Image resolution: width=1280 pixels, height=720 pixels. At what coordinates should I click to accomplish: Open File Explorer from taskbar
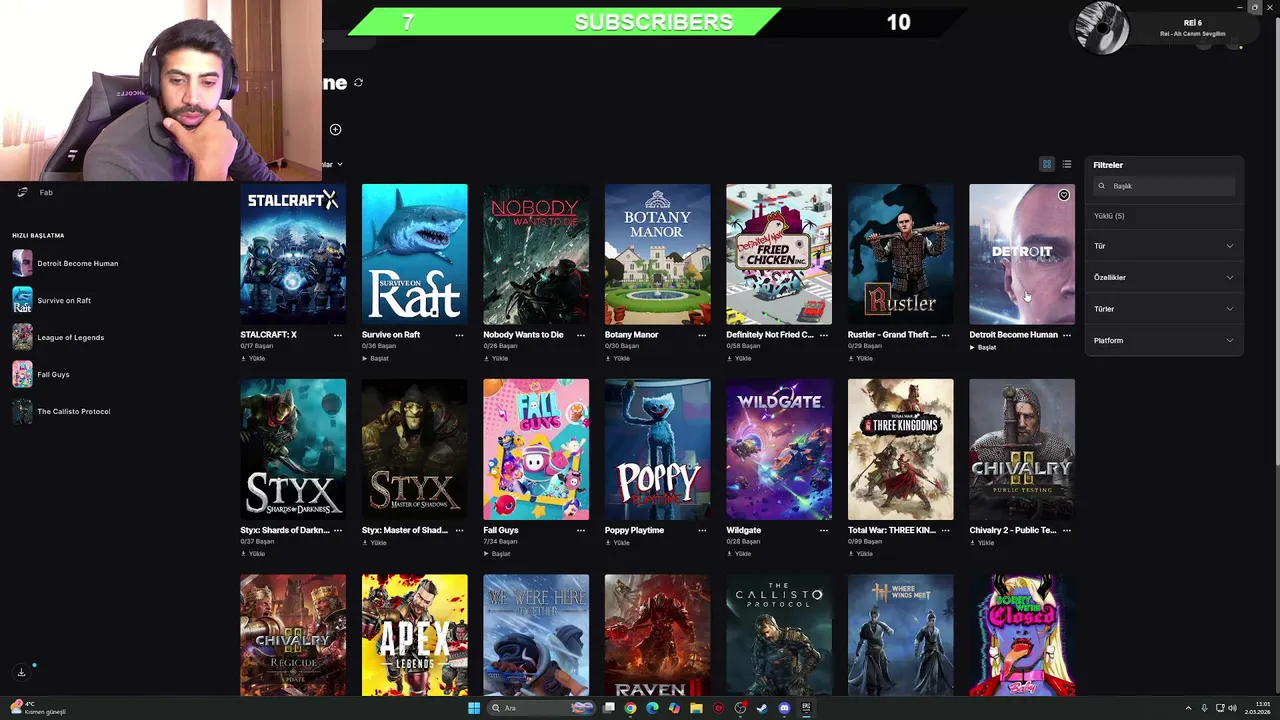696,708
